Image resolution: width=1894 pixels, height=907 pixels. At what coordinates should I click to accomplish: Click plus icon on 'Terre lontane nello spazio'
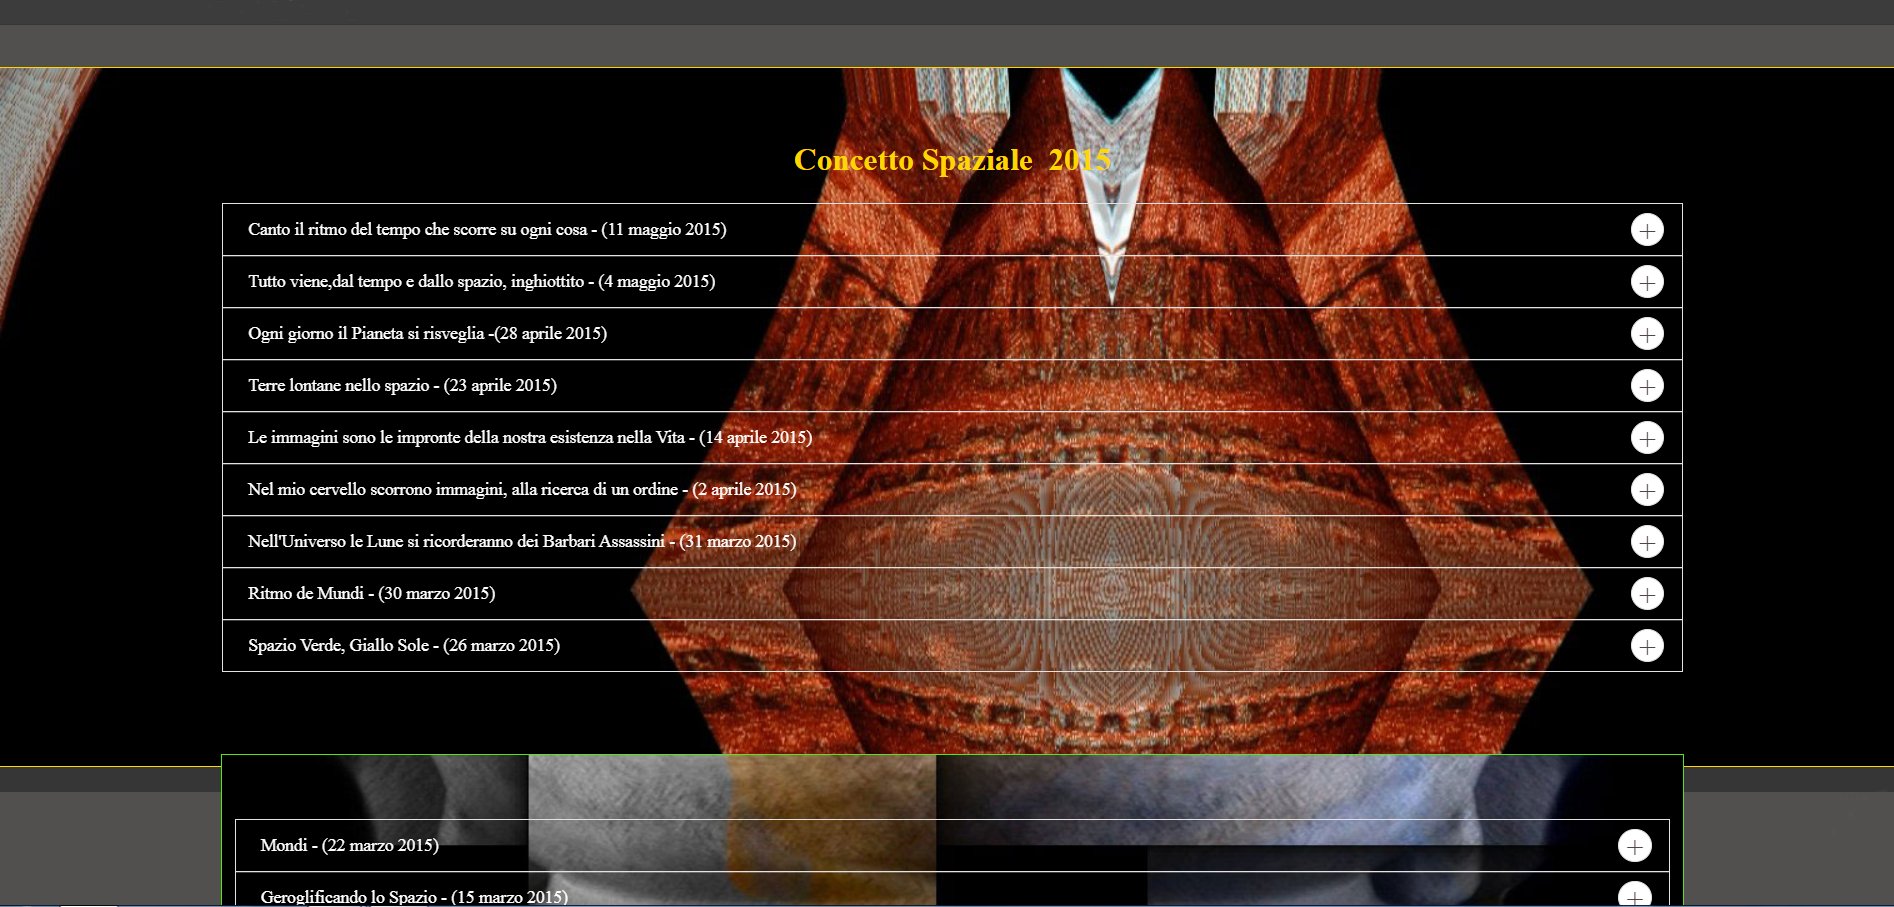coord(1646,386)
